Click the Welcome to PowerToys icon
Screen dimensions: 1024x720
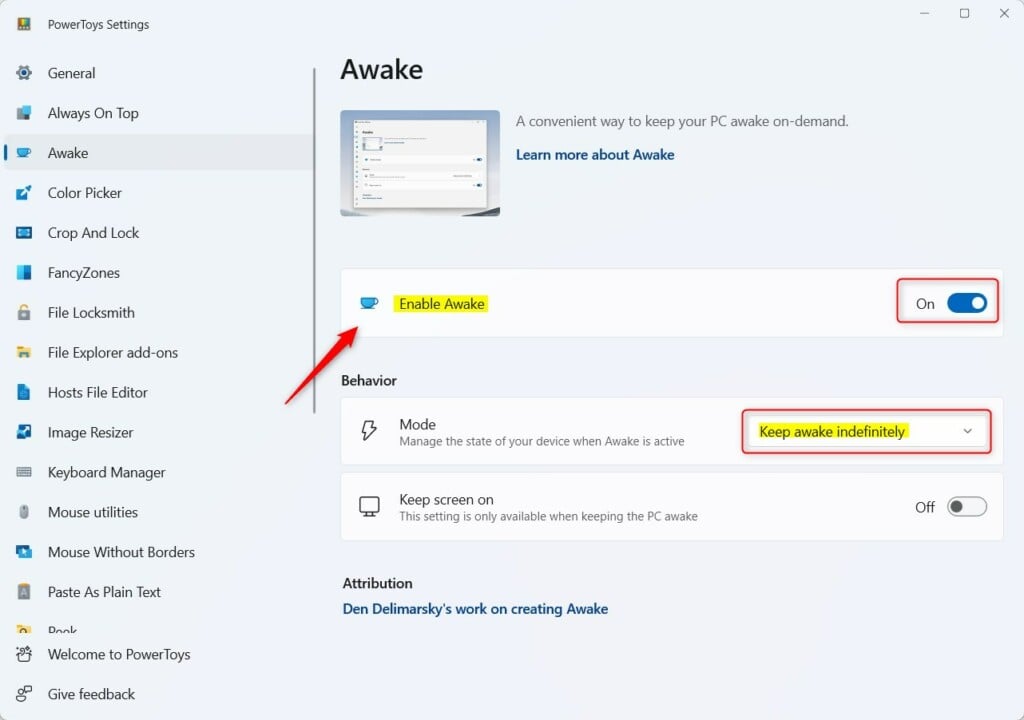[x=24, y=653]
